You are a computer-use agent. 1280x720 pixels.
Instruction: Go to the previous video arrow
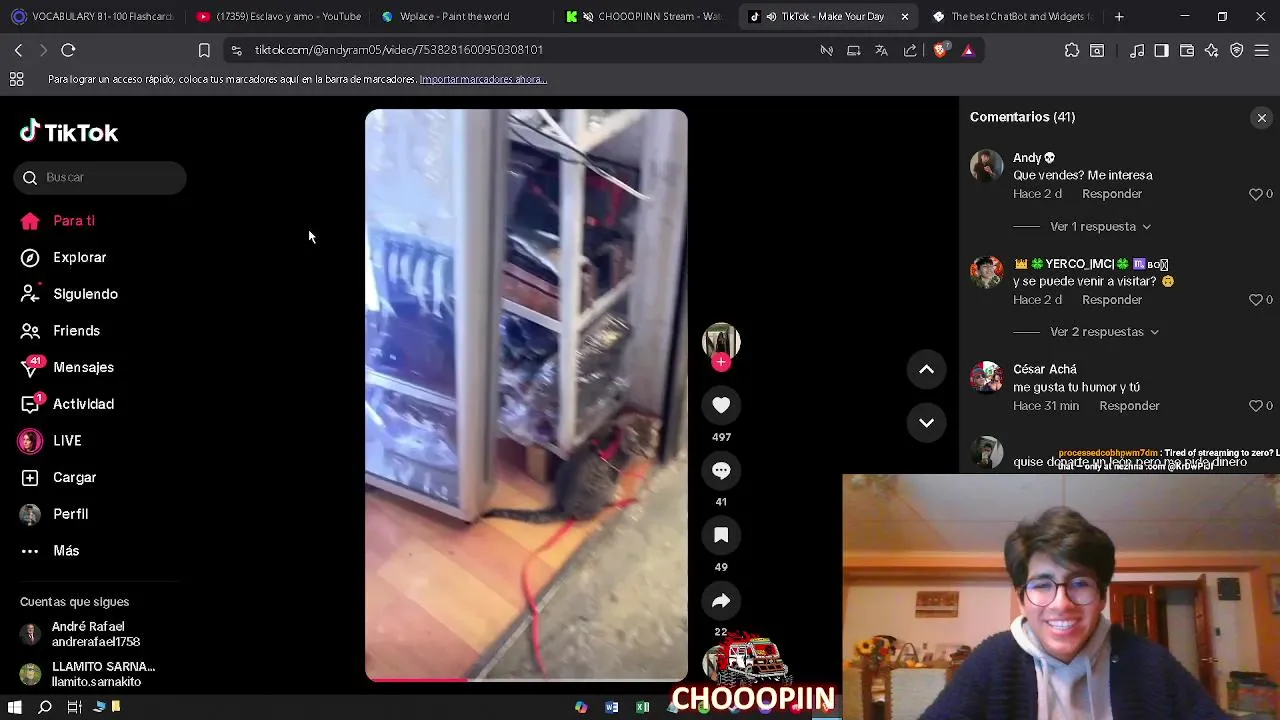coord(926,369)
